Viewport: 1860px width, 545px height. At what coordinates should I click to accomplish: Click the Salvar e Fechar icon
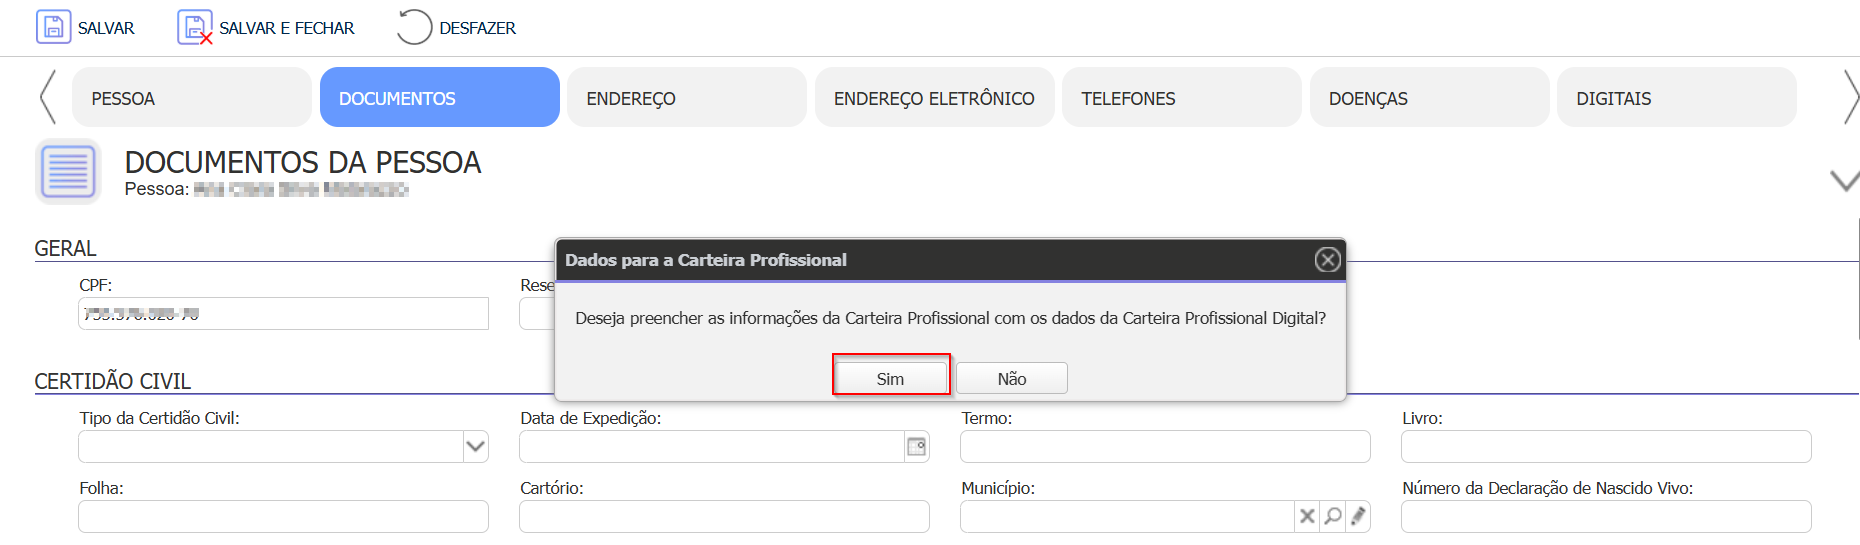tap(194, 27)
